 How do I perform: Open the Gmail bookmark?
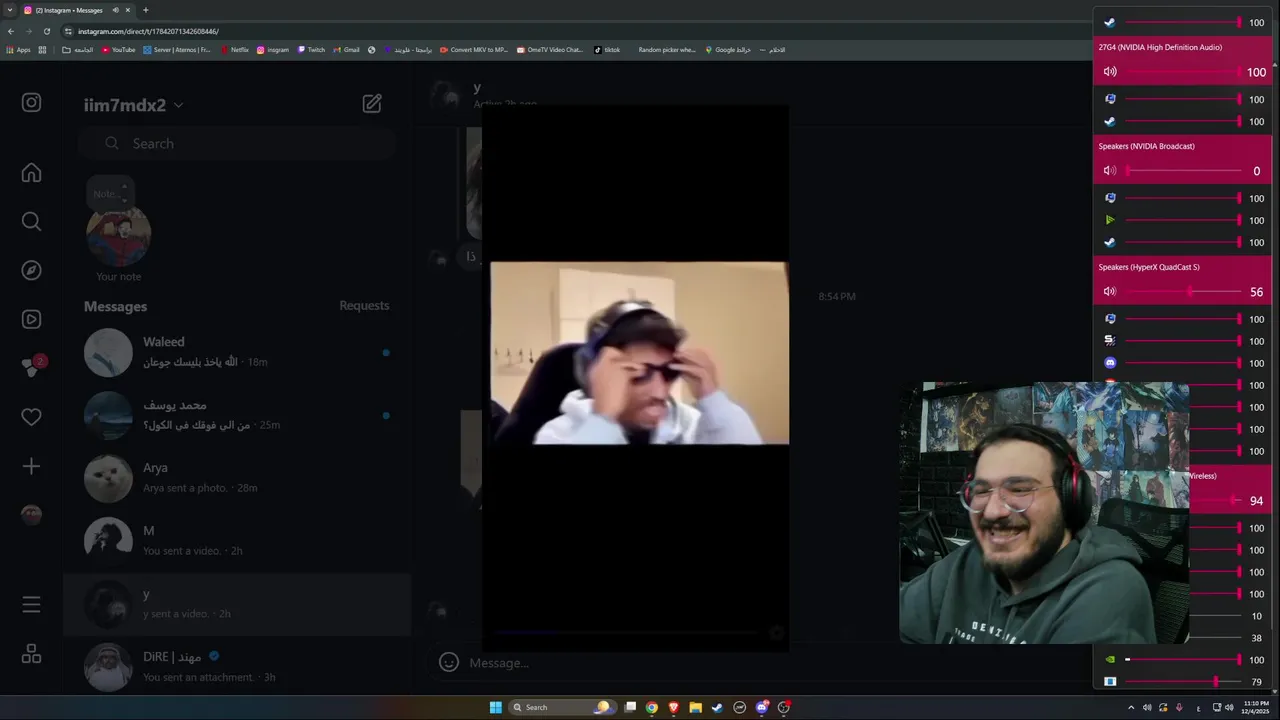346,50
